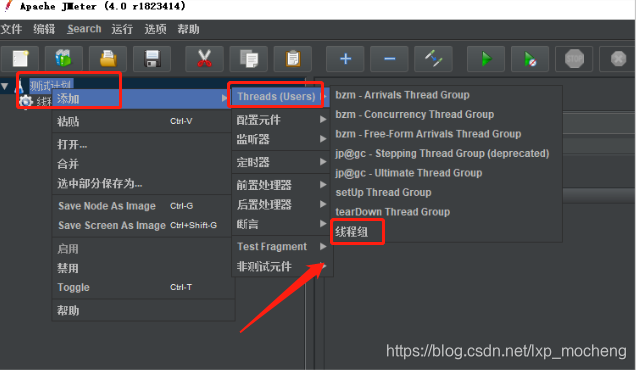
Task: Add setUp Thread Group
Action: [446, 192]
